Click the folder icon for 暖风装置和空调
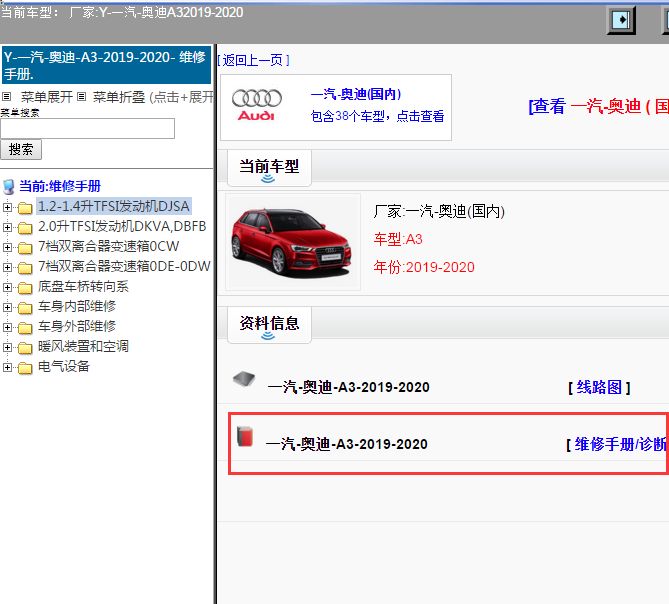This screenshot has height=604, width=669. tap(25, 348)
